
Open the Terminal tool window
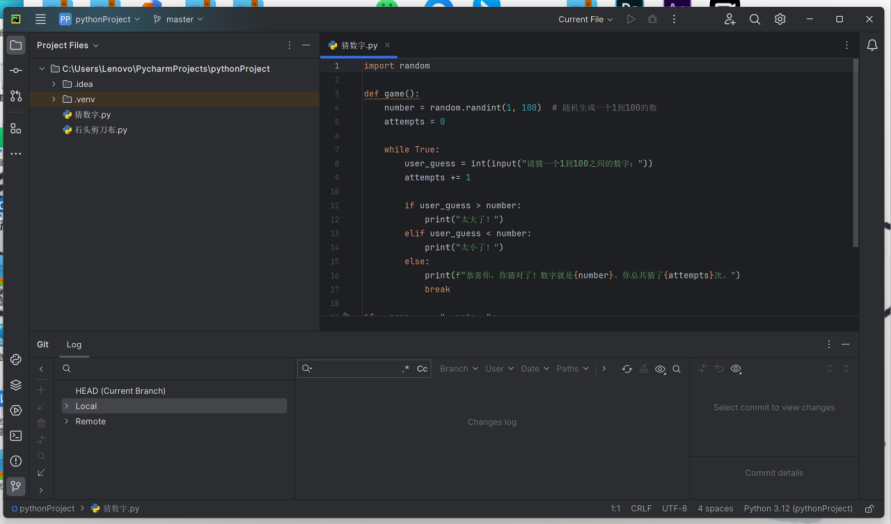16,436
